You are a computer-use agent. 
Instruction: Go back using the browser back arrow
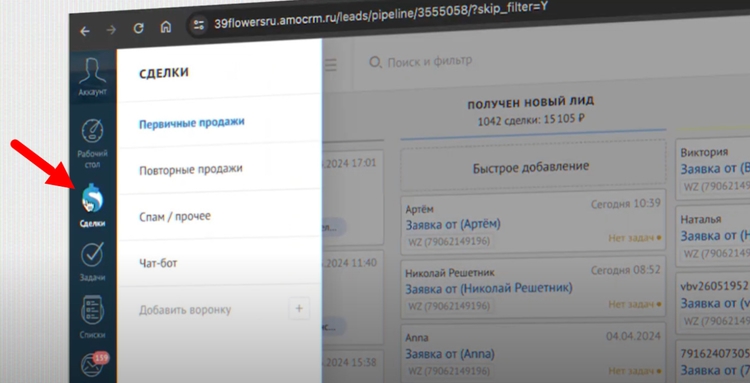(85, 31)
